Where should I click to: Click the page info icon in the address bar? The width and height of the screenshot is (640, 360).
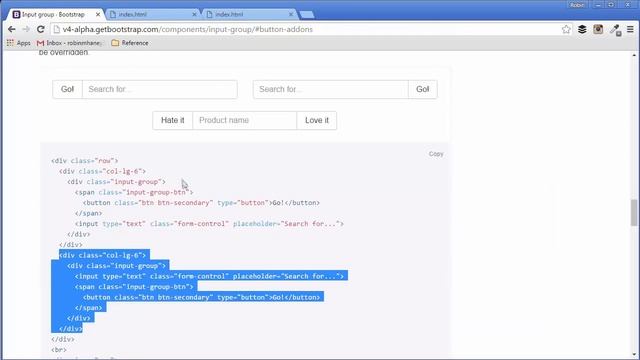coord(57,29)
